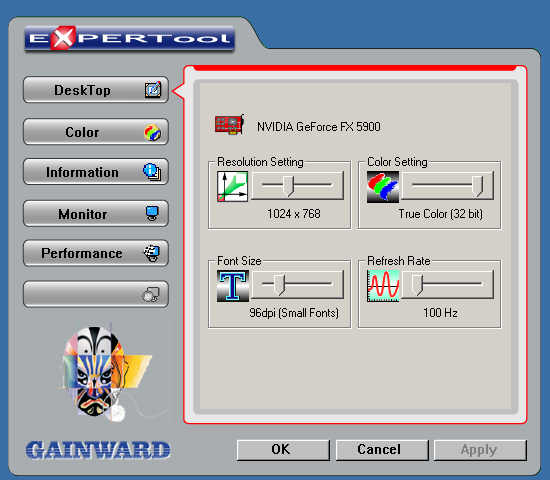
Task: Click the Refresh Rate group label
Action: coord(399,261)
